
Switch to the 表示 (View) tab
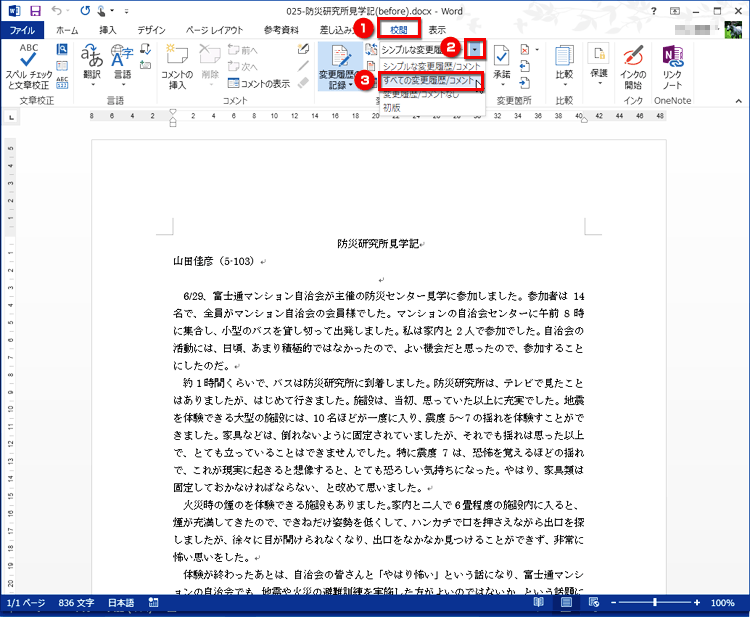point(437,30)
